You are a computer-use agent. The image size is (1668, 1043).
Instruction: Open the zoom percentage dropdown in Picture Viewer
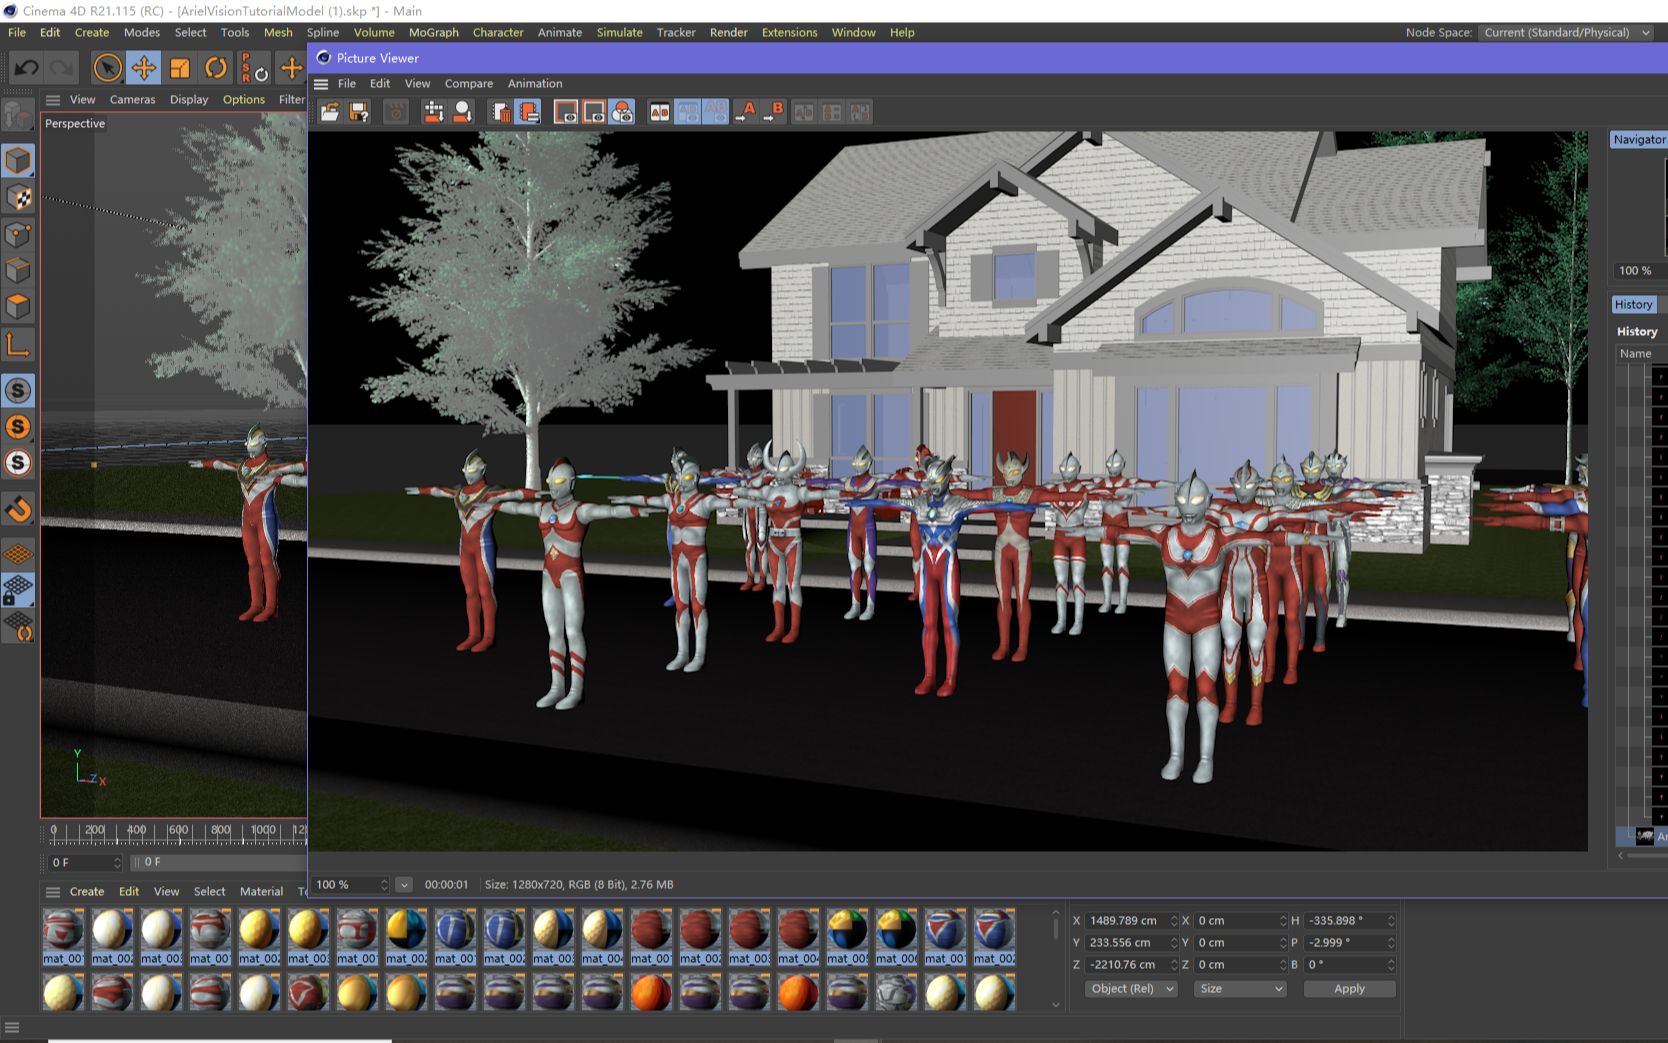pyautogui.click(x=404, y=884)
